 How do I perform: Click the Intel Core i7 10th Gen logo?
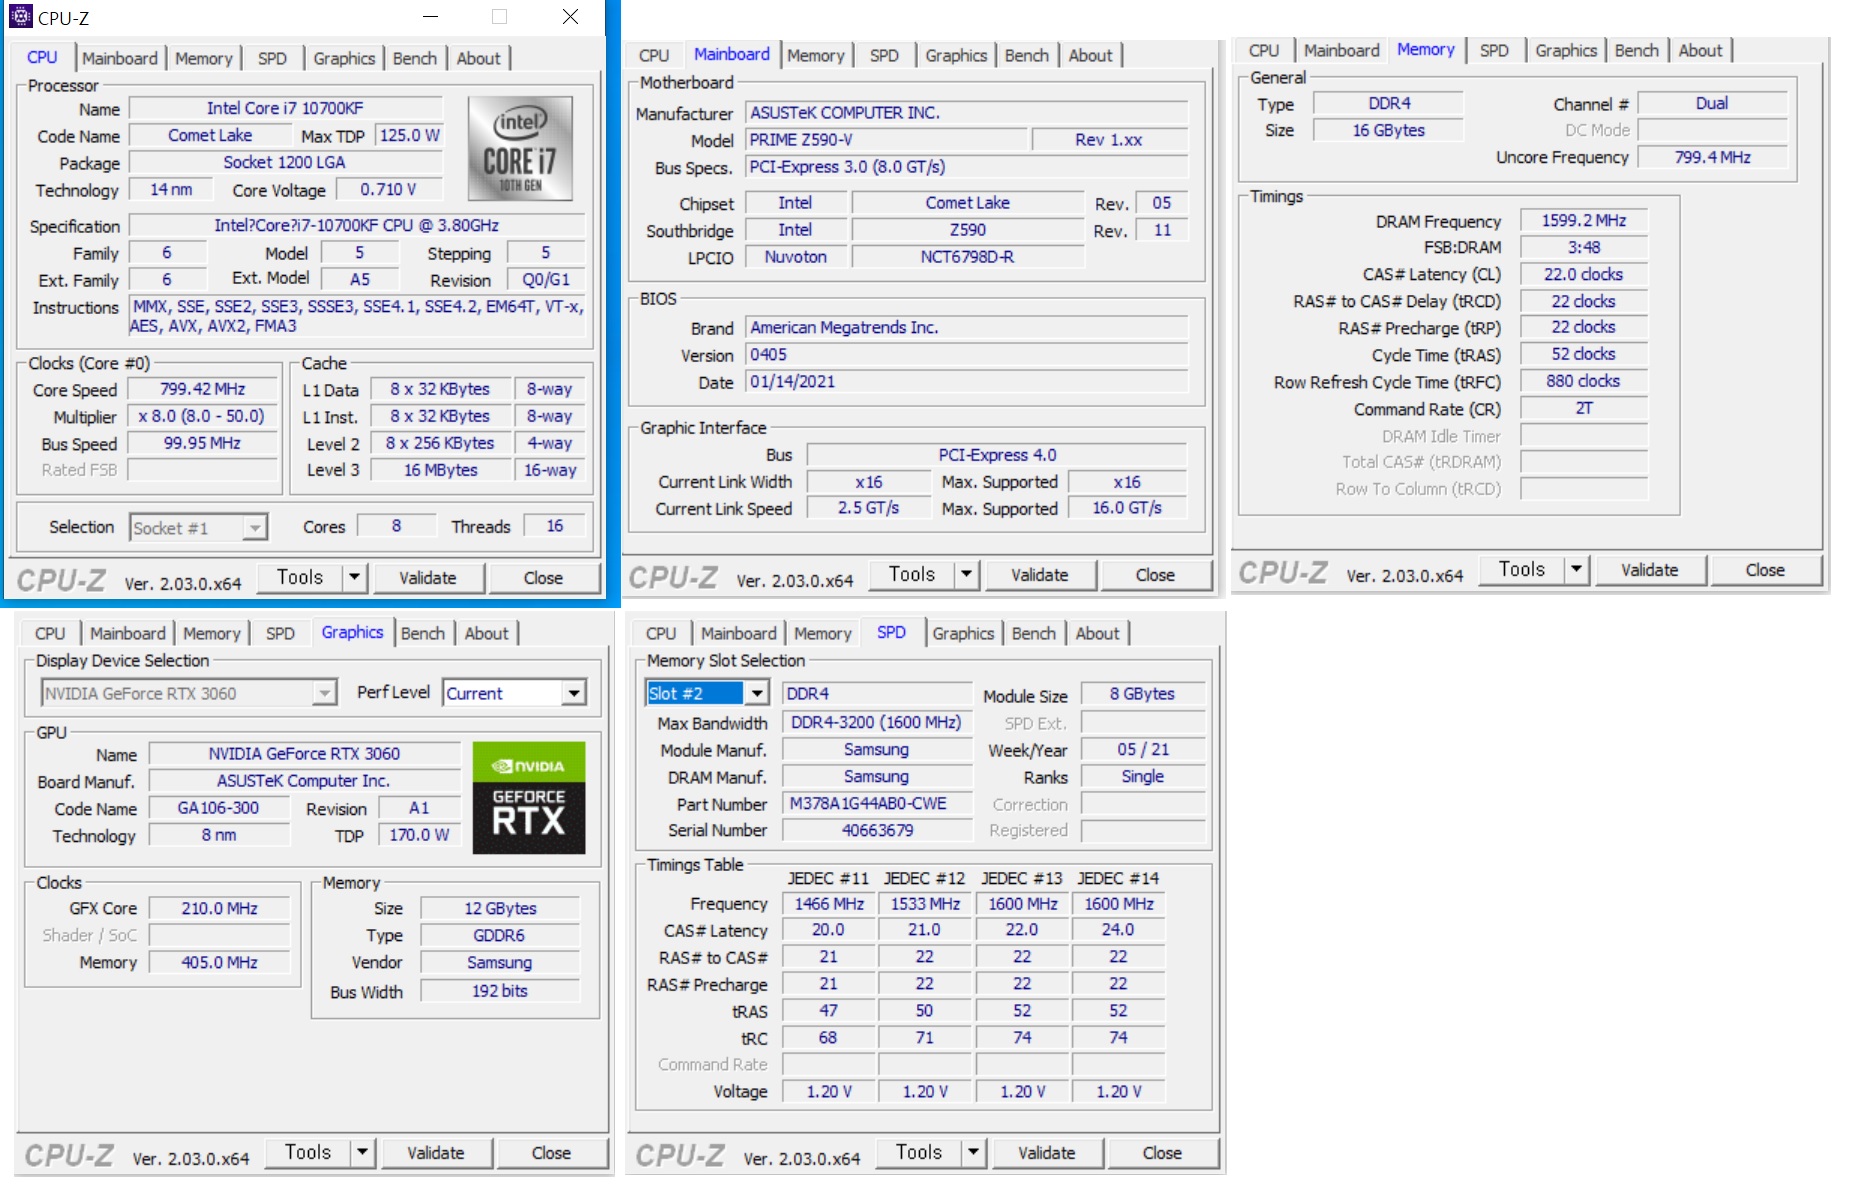point(520,148)
